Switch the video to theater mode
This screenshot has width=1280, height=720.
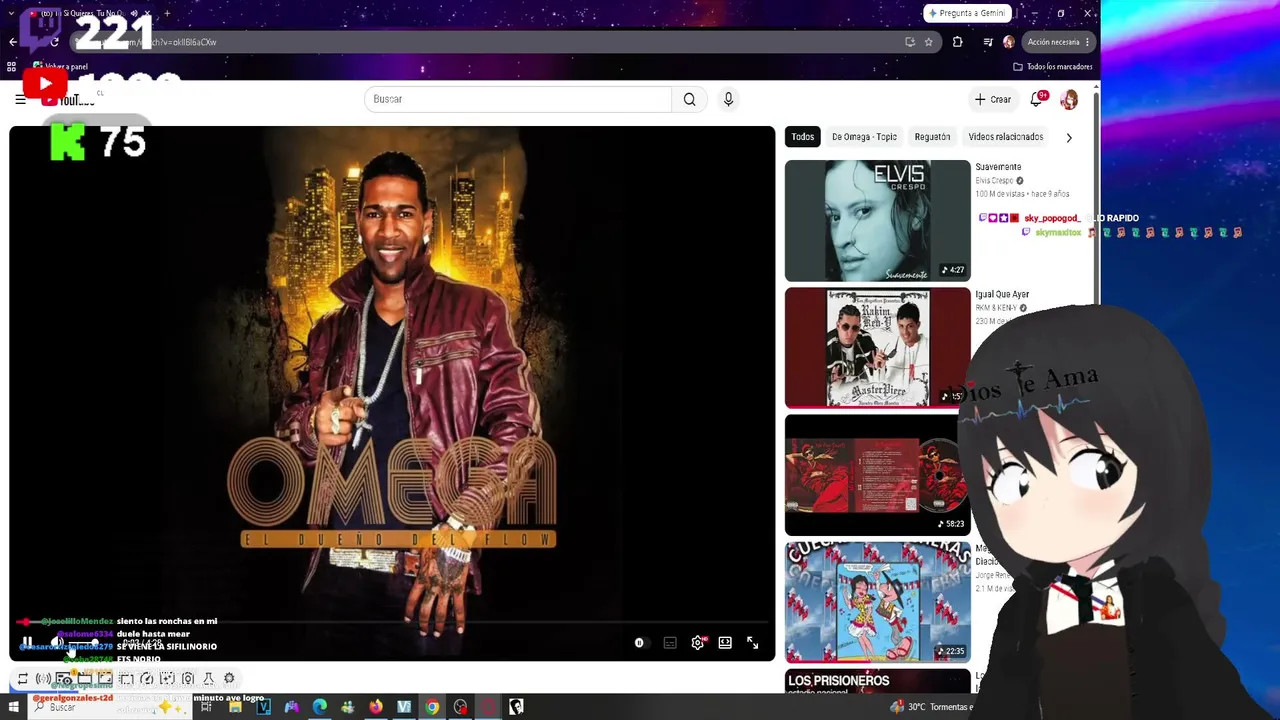[725, 643]
